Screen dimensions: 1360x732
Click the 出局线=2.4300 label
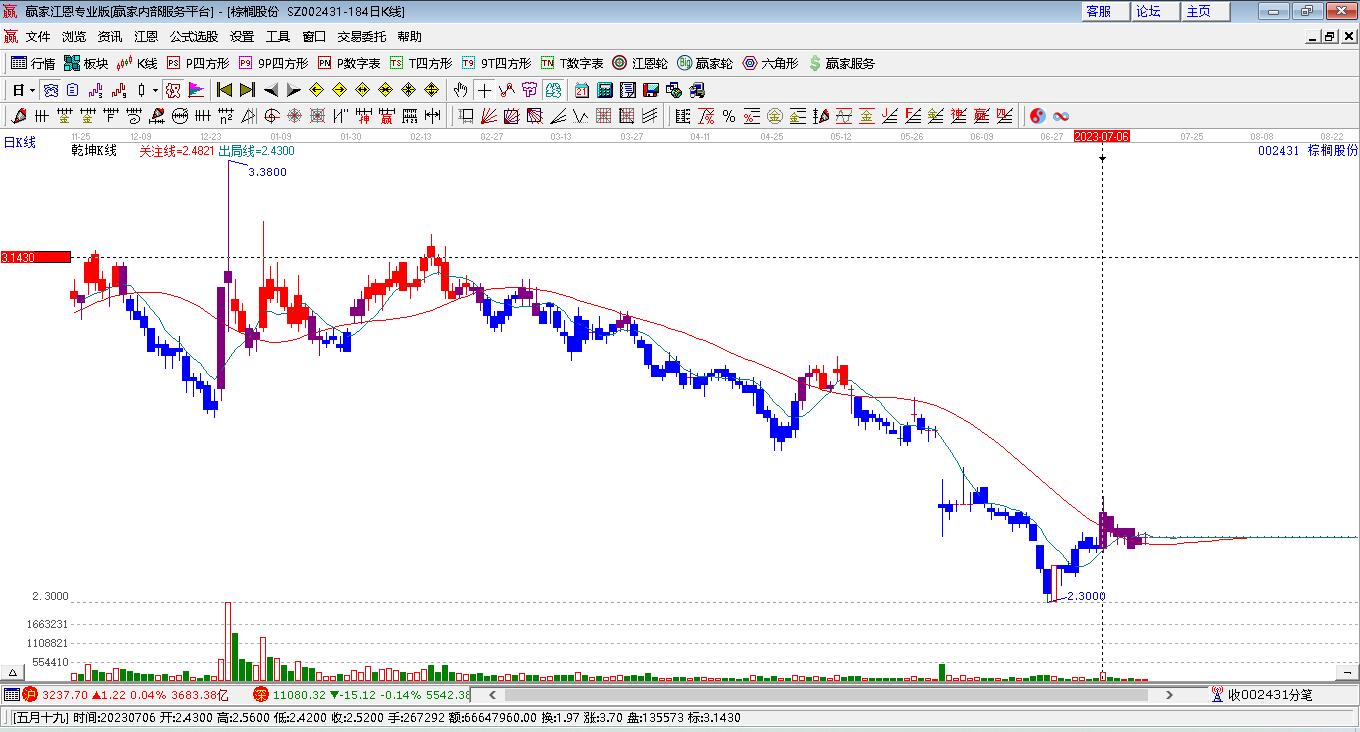click(x=257, y=151)
